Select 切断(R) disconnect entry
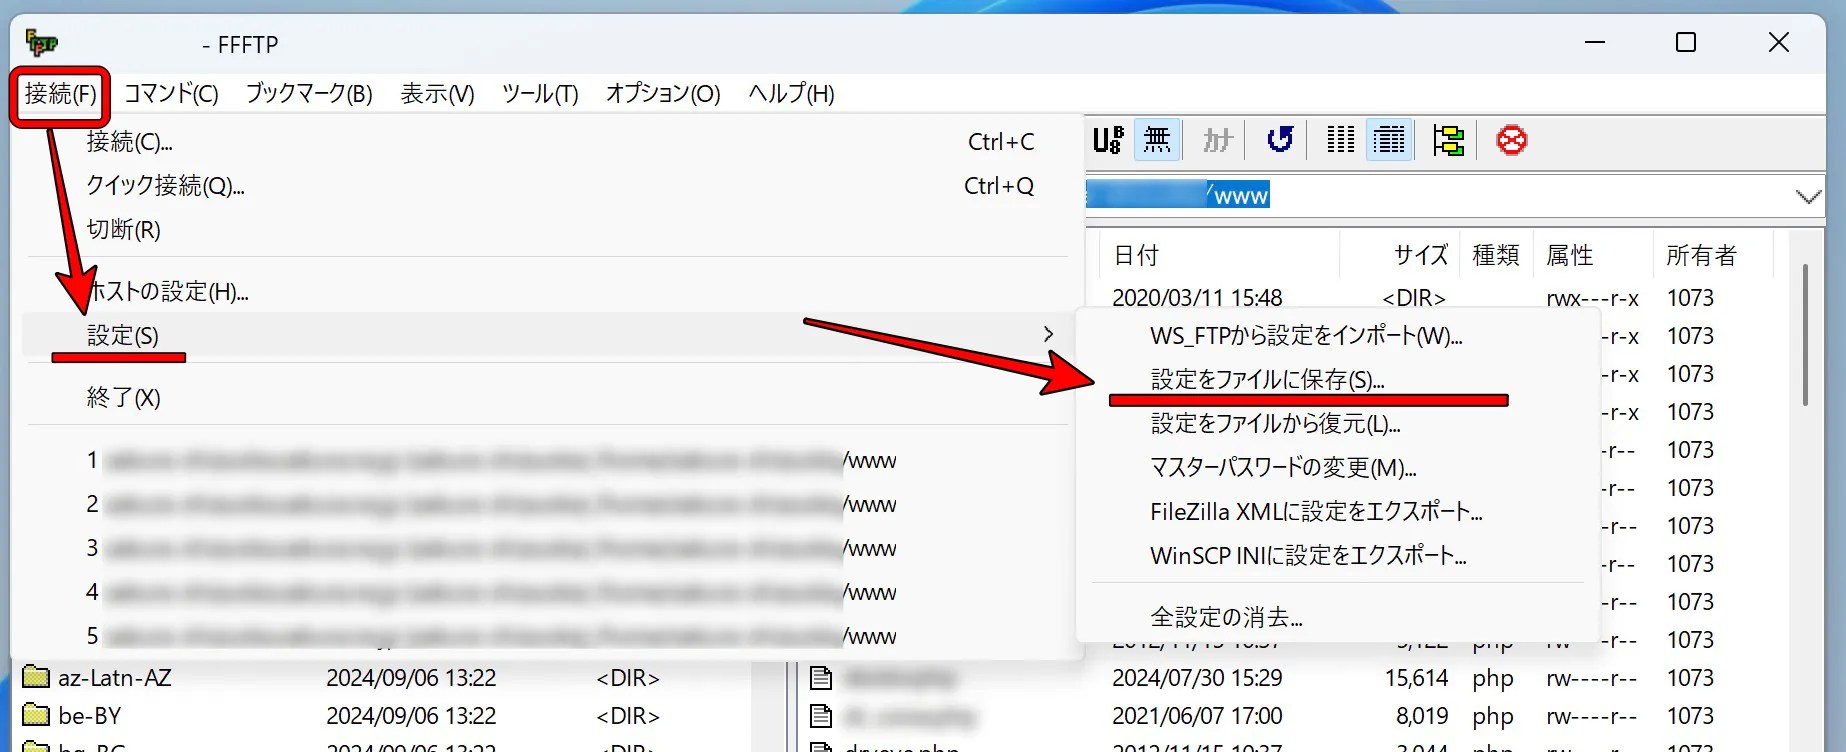The height and width of the screenshot is (752, 1846). point(549,230)
